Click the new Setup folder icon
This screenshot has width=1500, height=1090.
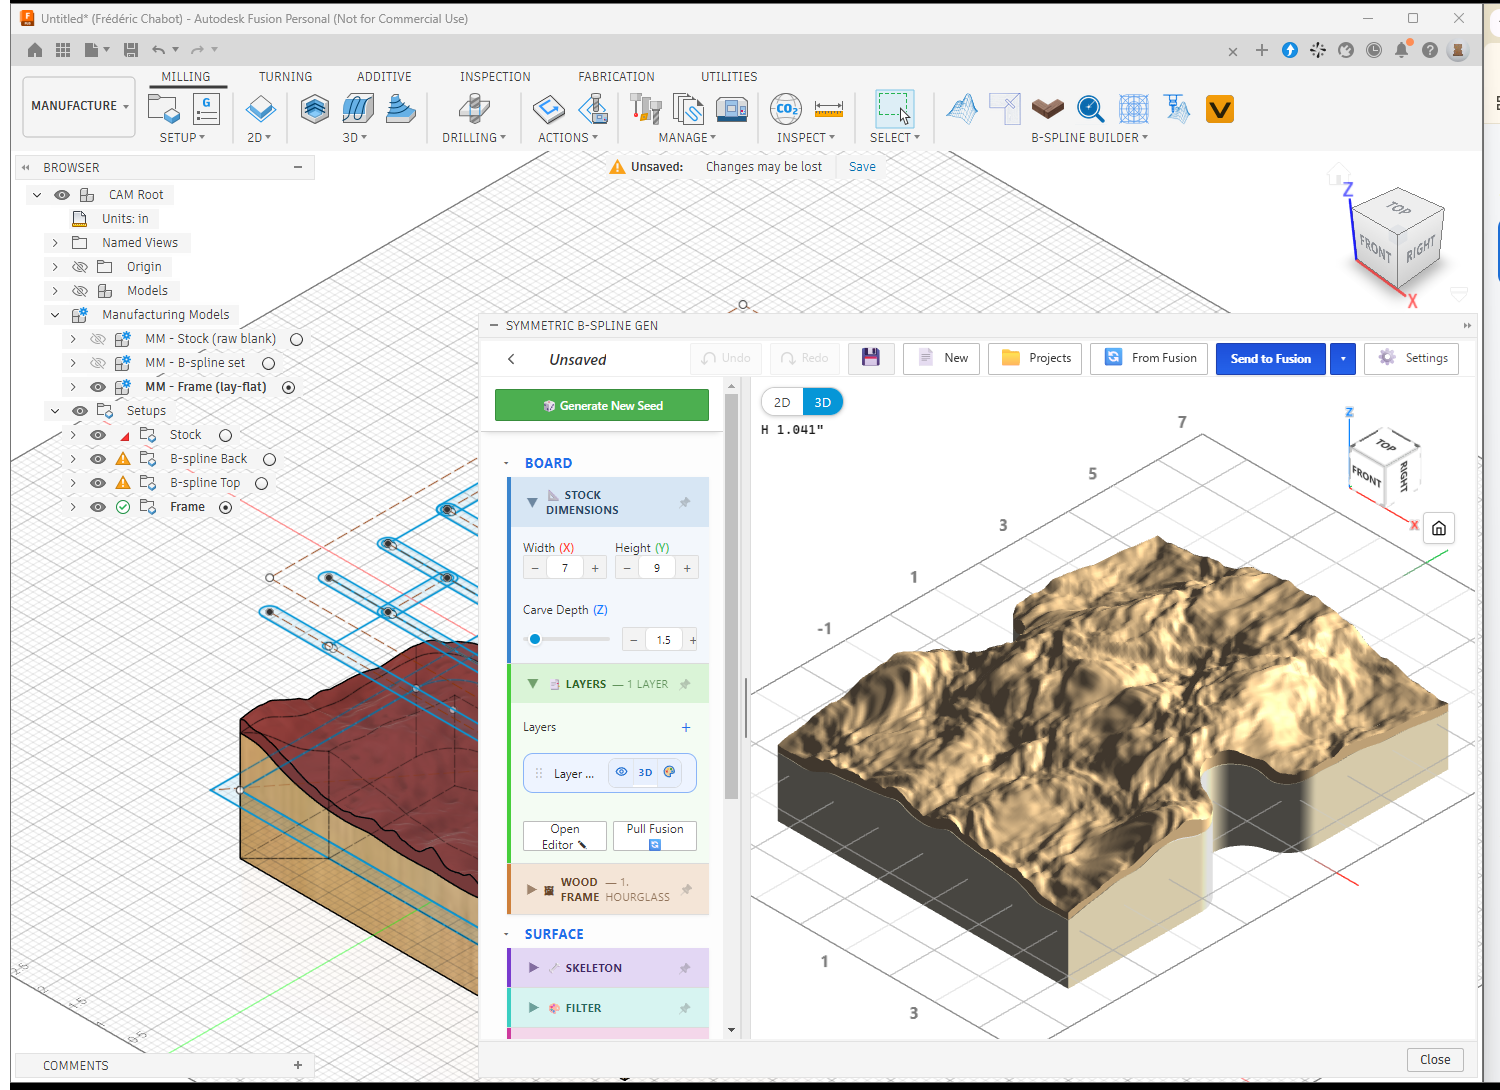[x=163, y=108]
